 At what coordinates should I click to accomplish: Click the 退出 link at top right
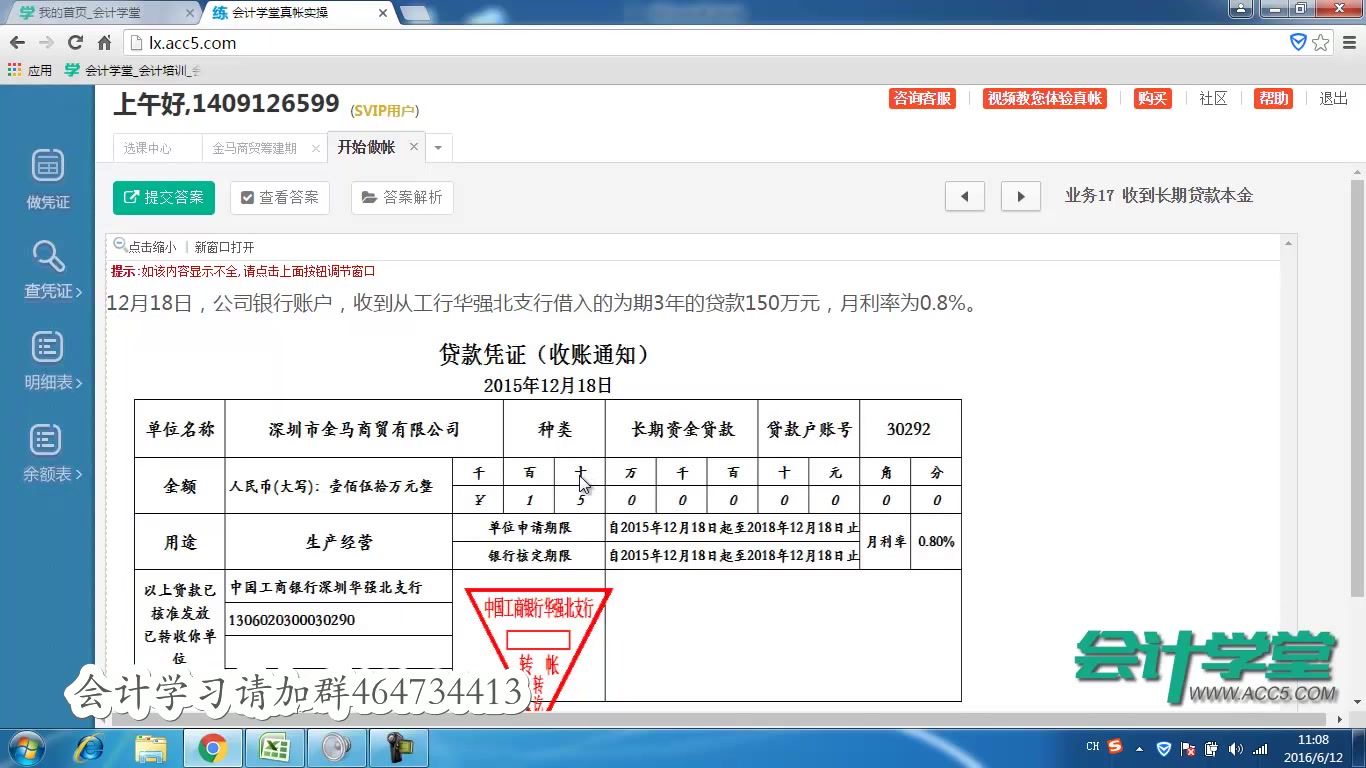tap(1334, 98)
